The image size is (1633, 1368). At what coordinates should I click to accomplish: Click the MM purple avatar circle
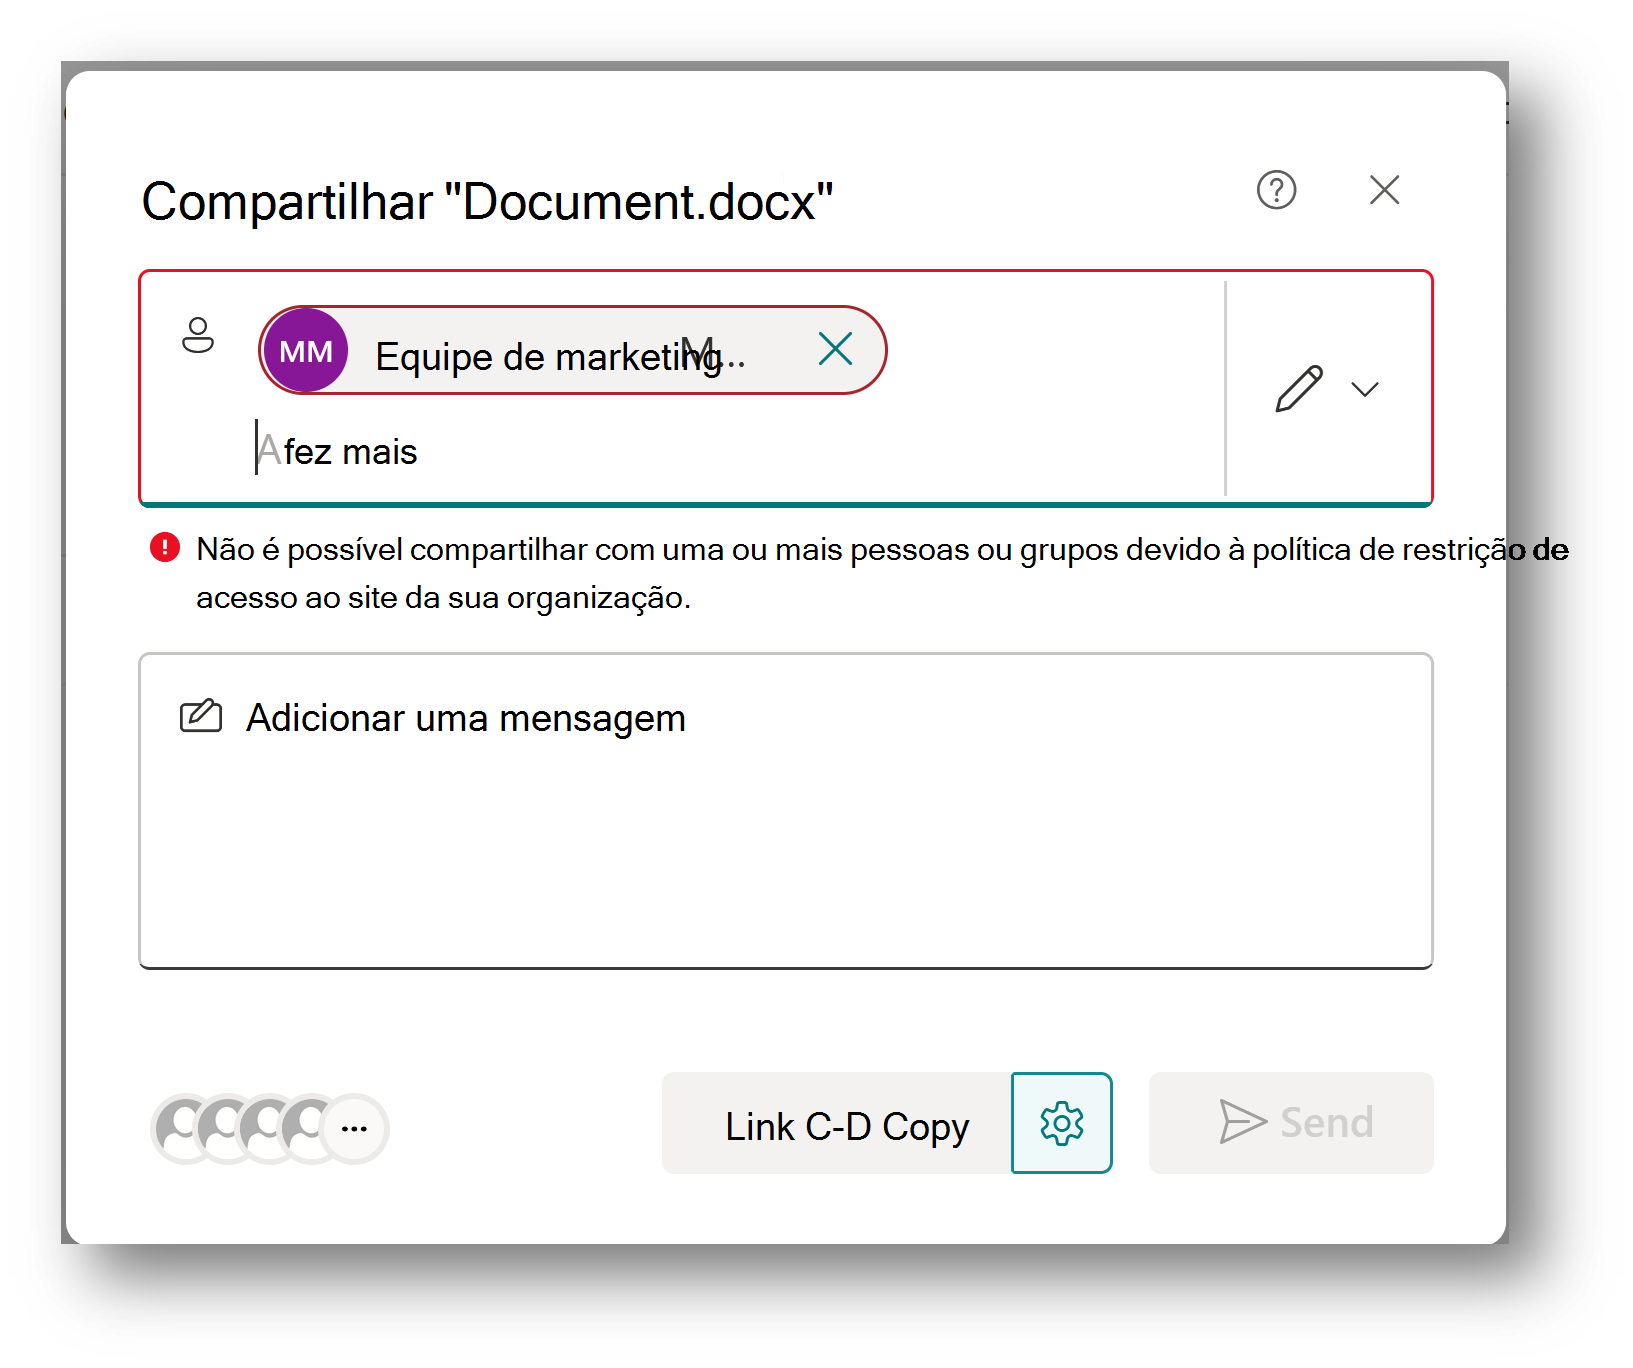[x=306, y=350]
